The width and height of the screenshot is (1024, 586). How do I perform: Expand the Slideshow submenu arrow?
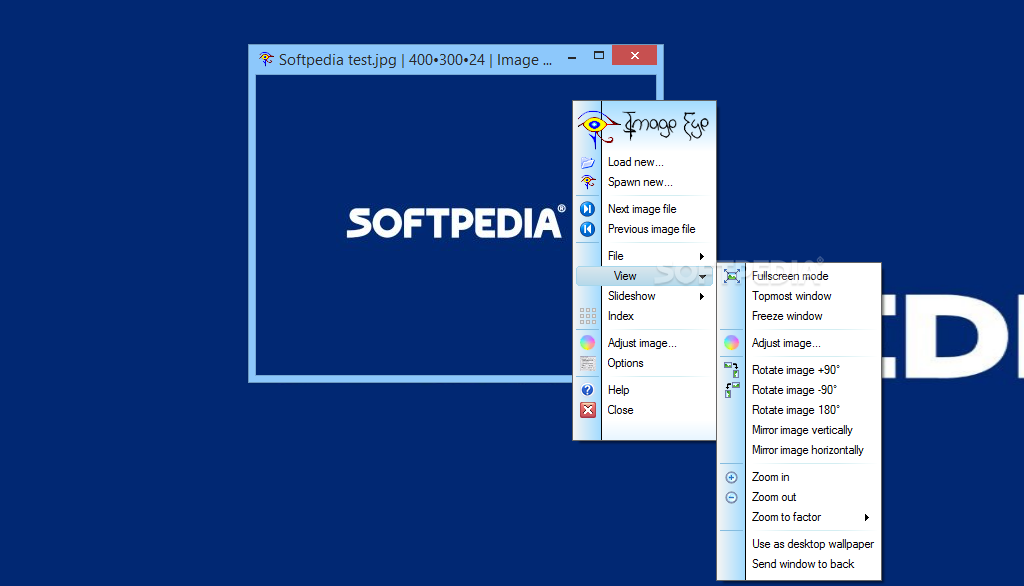[702, 297]
